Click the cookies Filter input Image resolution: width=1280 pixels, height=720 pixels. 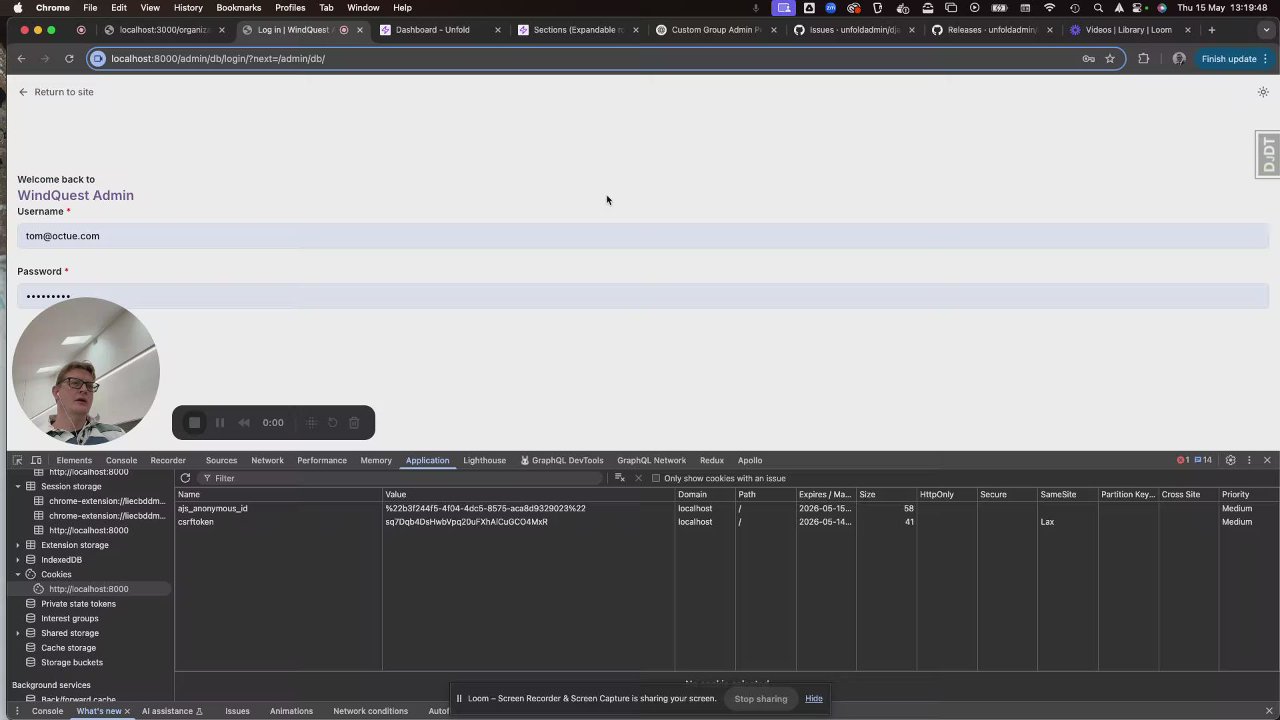pyautogui.click(x=400, y=478)
